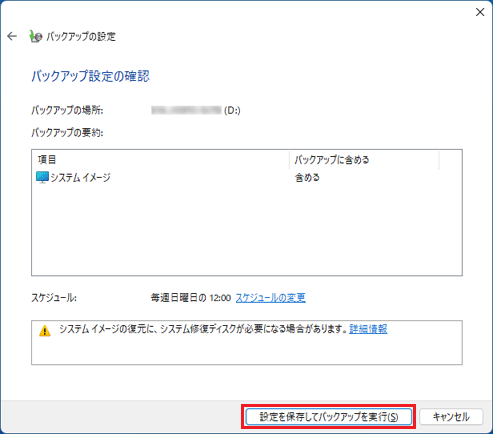This screenshot has width=493, height=434.
Task: Click 設定を保存してバックアップを実行 button
Action: click(x=329, y=417)
